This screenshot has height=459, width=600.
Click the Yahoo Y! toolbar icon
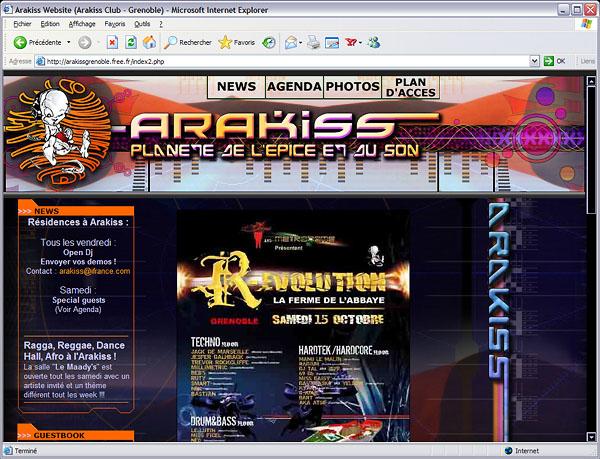(x=351, y=42)
